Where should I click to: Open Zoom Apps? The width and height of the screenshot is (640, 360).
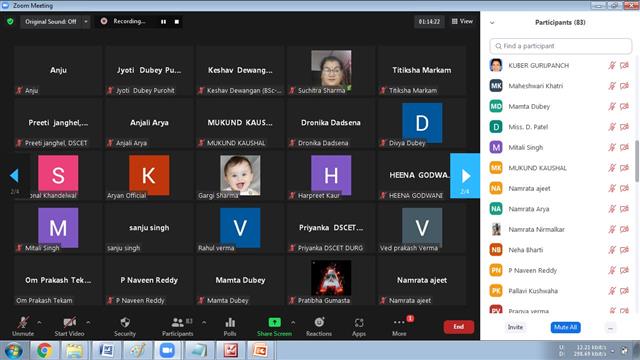click(359, 327)
